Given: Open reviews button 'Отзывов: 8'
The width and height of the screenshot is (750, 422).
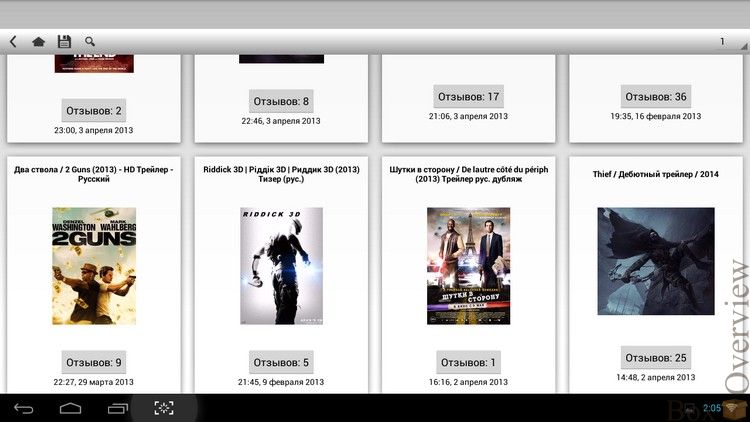Looking at the screenshot, I should click(x=281, y=101).
